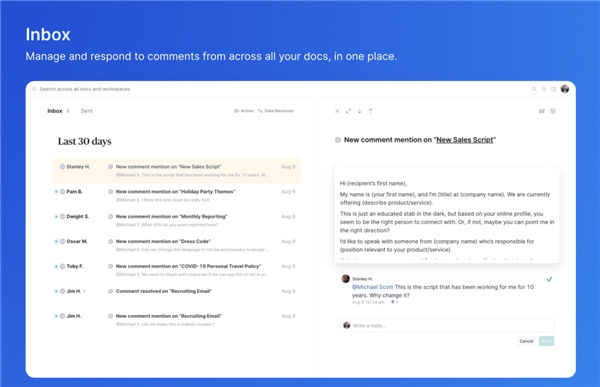
Task: Go to previous notification with up arrow
Action: point(370,111)
